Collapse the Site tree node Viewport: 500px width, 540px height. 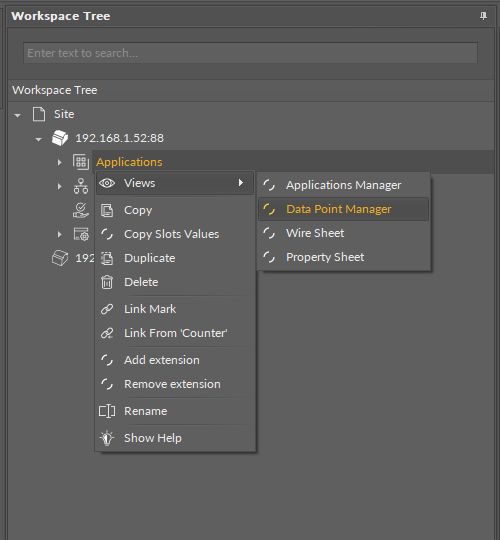[18, 115]
